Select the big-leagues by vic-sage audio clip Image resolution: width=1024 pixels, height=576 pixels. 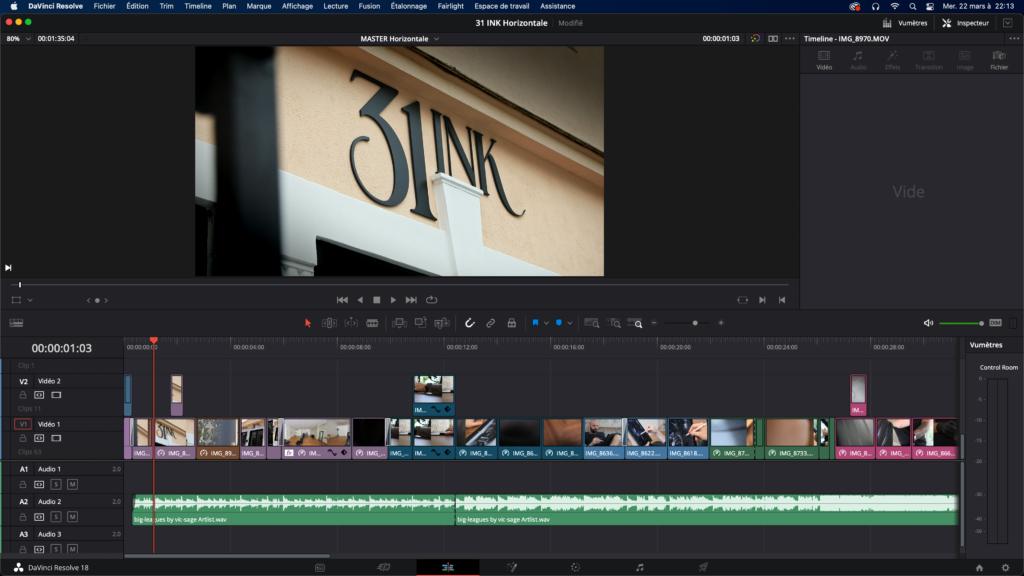pos(294,510)
